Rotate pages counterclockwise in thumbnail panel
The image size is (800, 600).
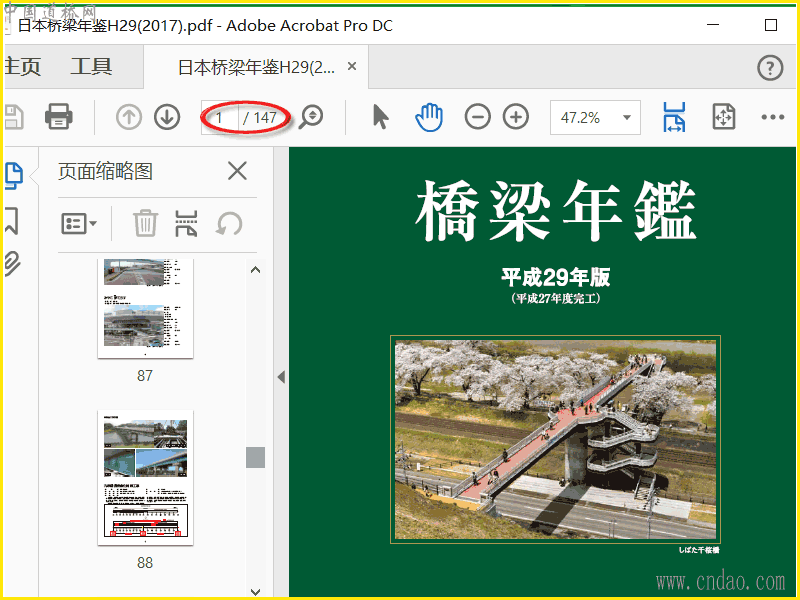tap(229, 223)
